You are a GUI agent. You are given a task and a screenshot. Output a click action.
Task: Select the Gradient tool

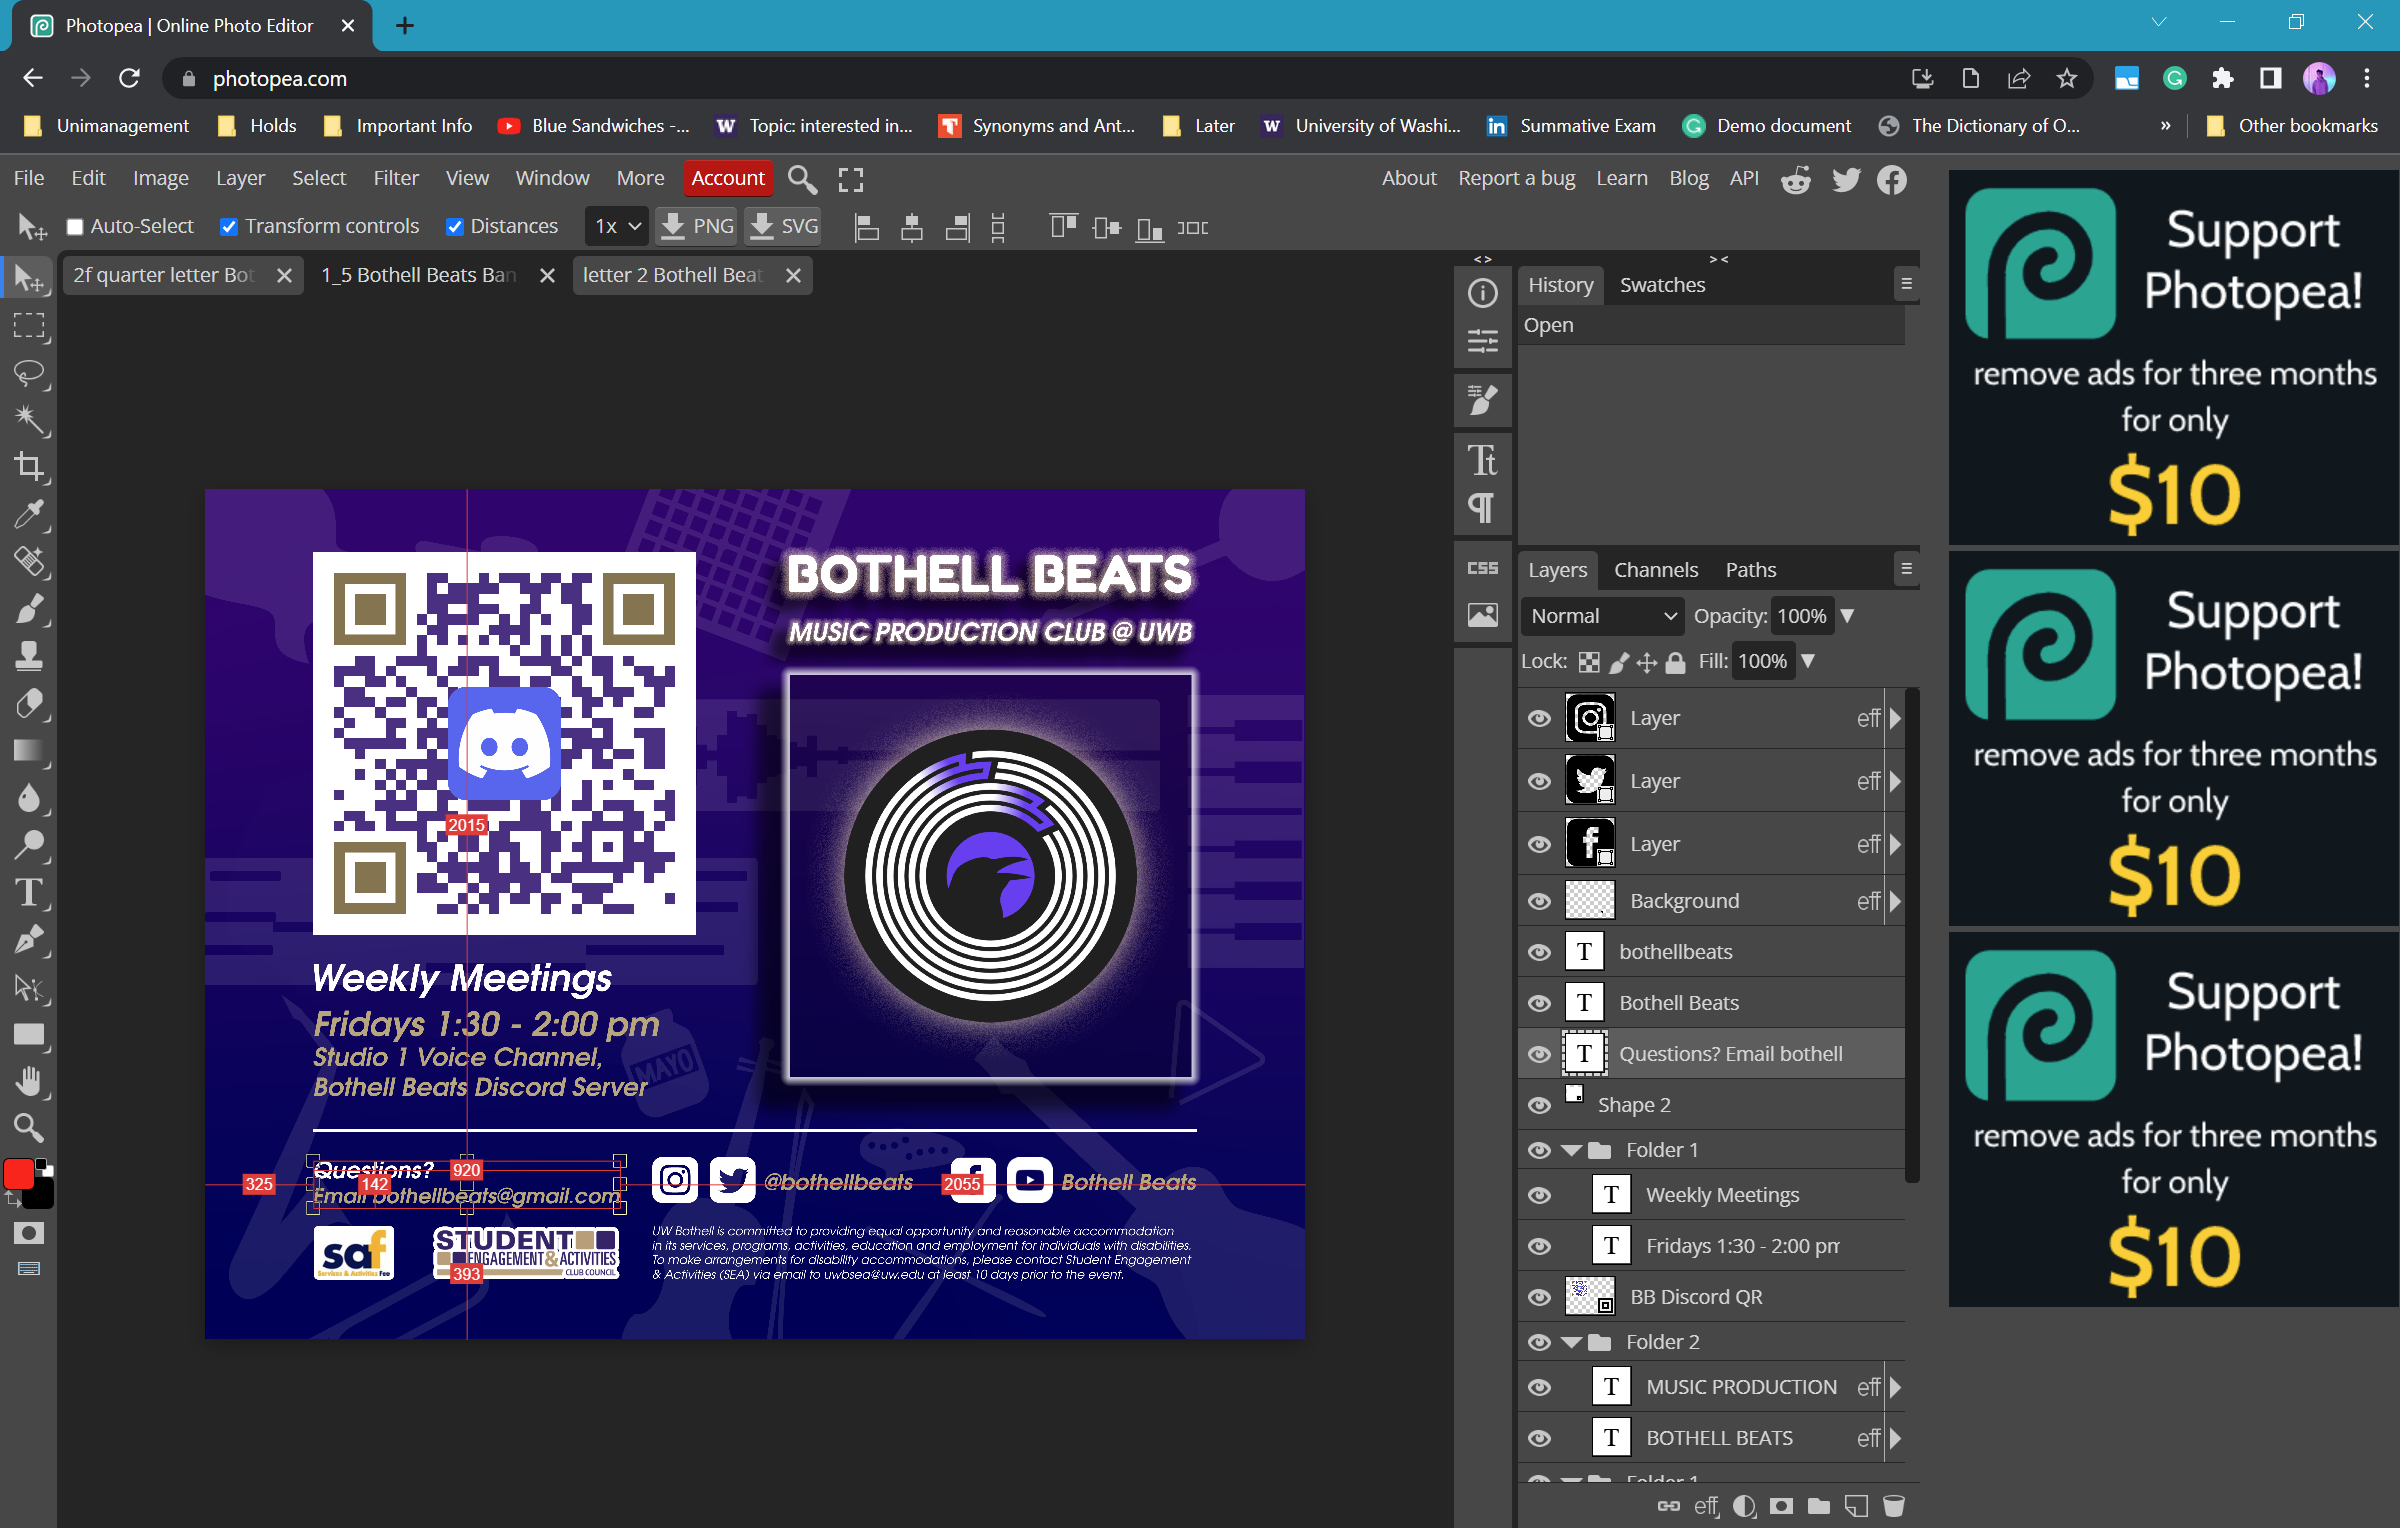tap(29, 750)
